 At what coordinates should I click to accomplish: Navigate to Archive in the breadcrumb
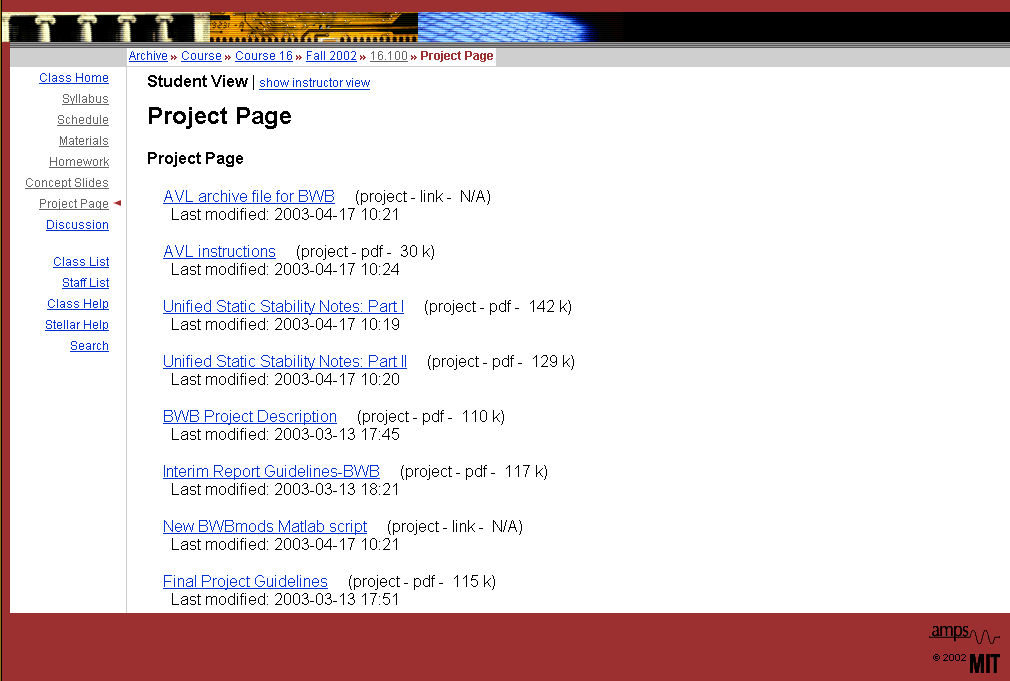click(148, 56)
